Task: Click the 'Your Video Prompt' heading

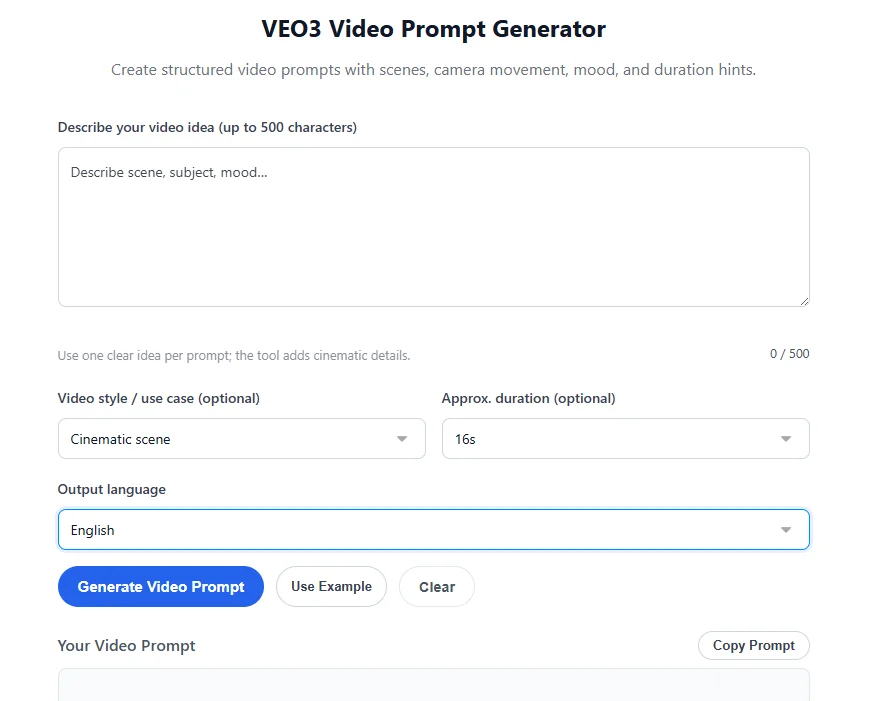Action: [x=126, y=646]
